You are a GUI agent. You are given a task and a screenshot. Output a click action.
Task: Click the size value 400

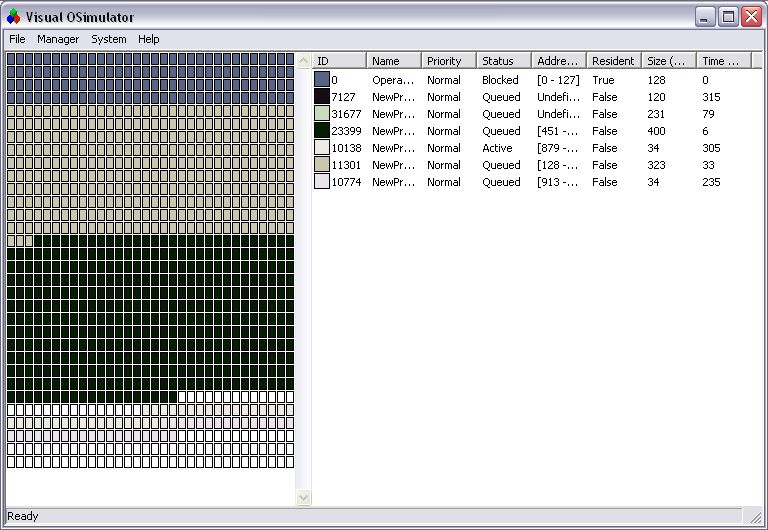click(656, 131)
